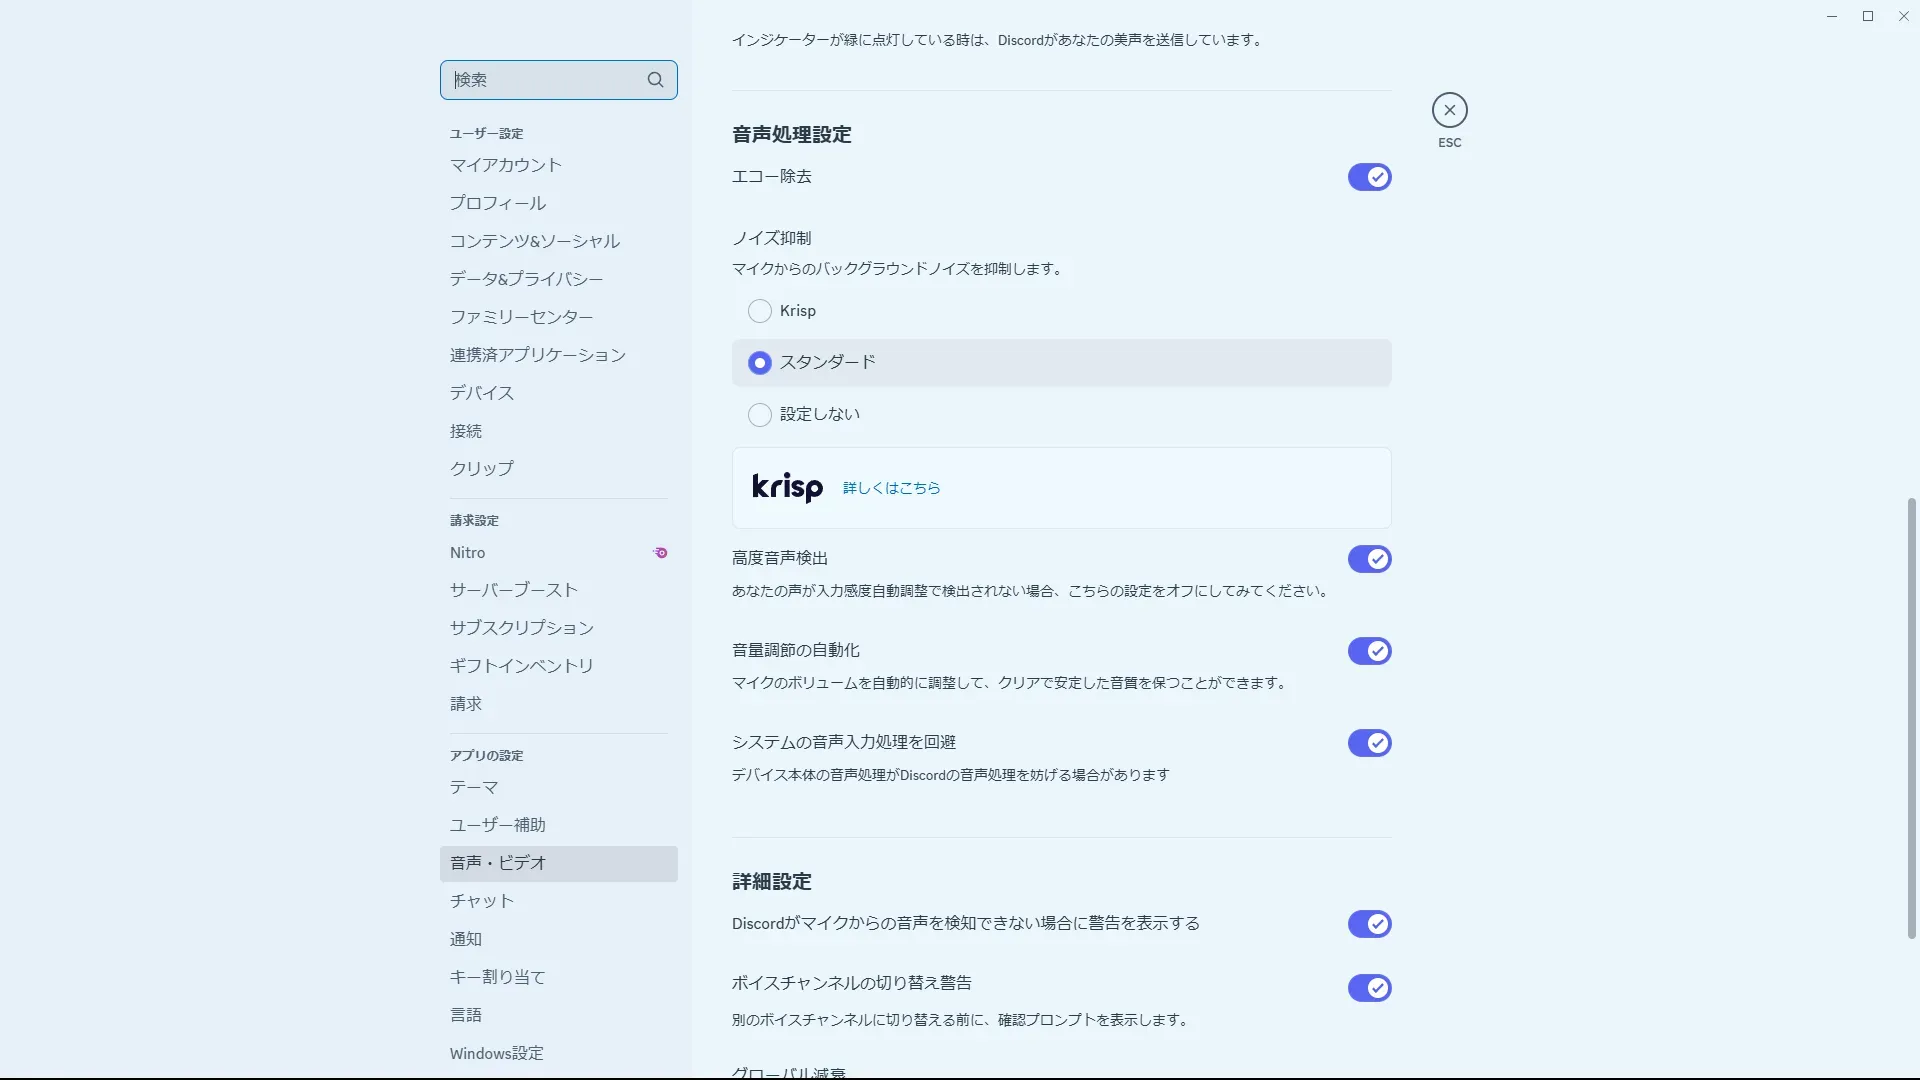The width and height of the screenshot is (1920, 1080).
Task: Click the Krisp logo
Action: [x=787, y=487]
